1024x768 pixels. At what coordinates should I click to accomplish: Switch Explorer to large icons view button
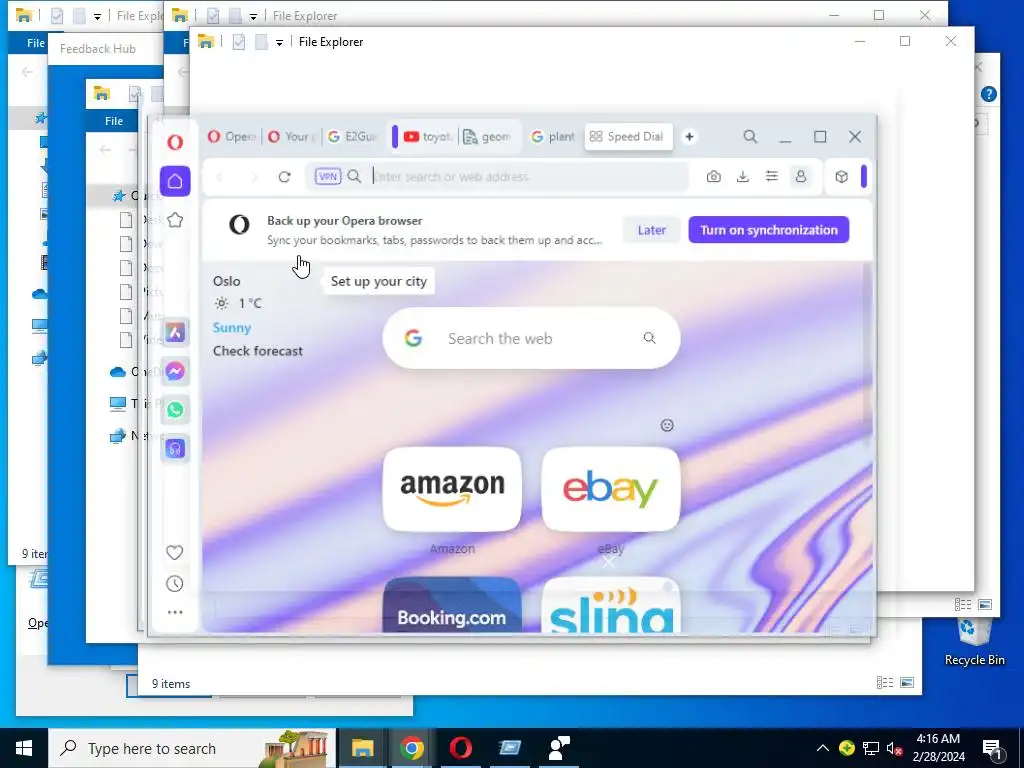click(x=985, y=605)
